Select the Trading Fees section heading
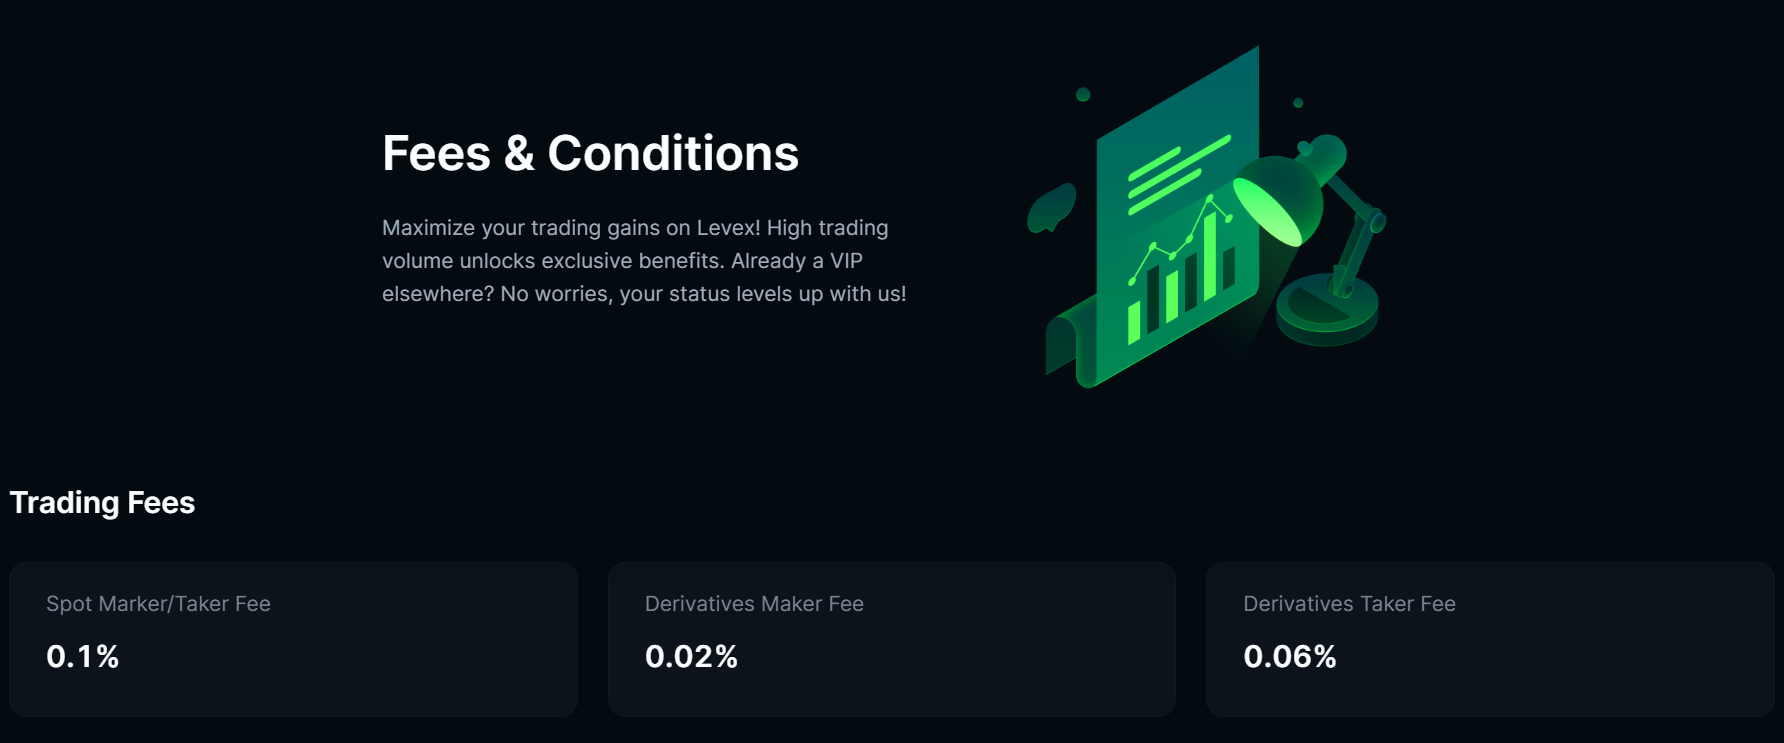 click(102, 502)
